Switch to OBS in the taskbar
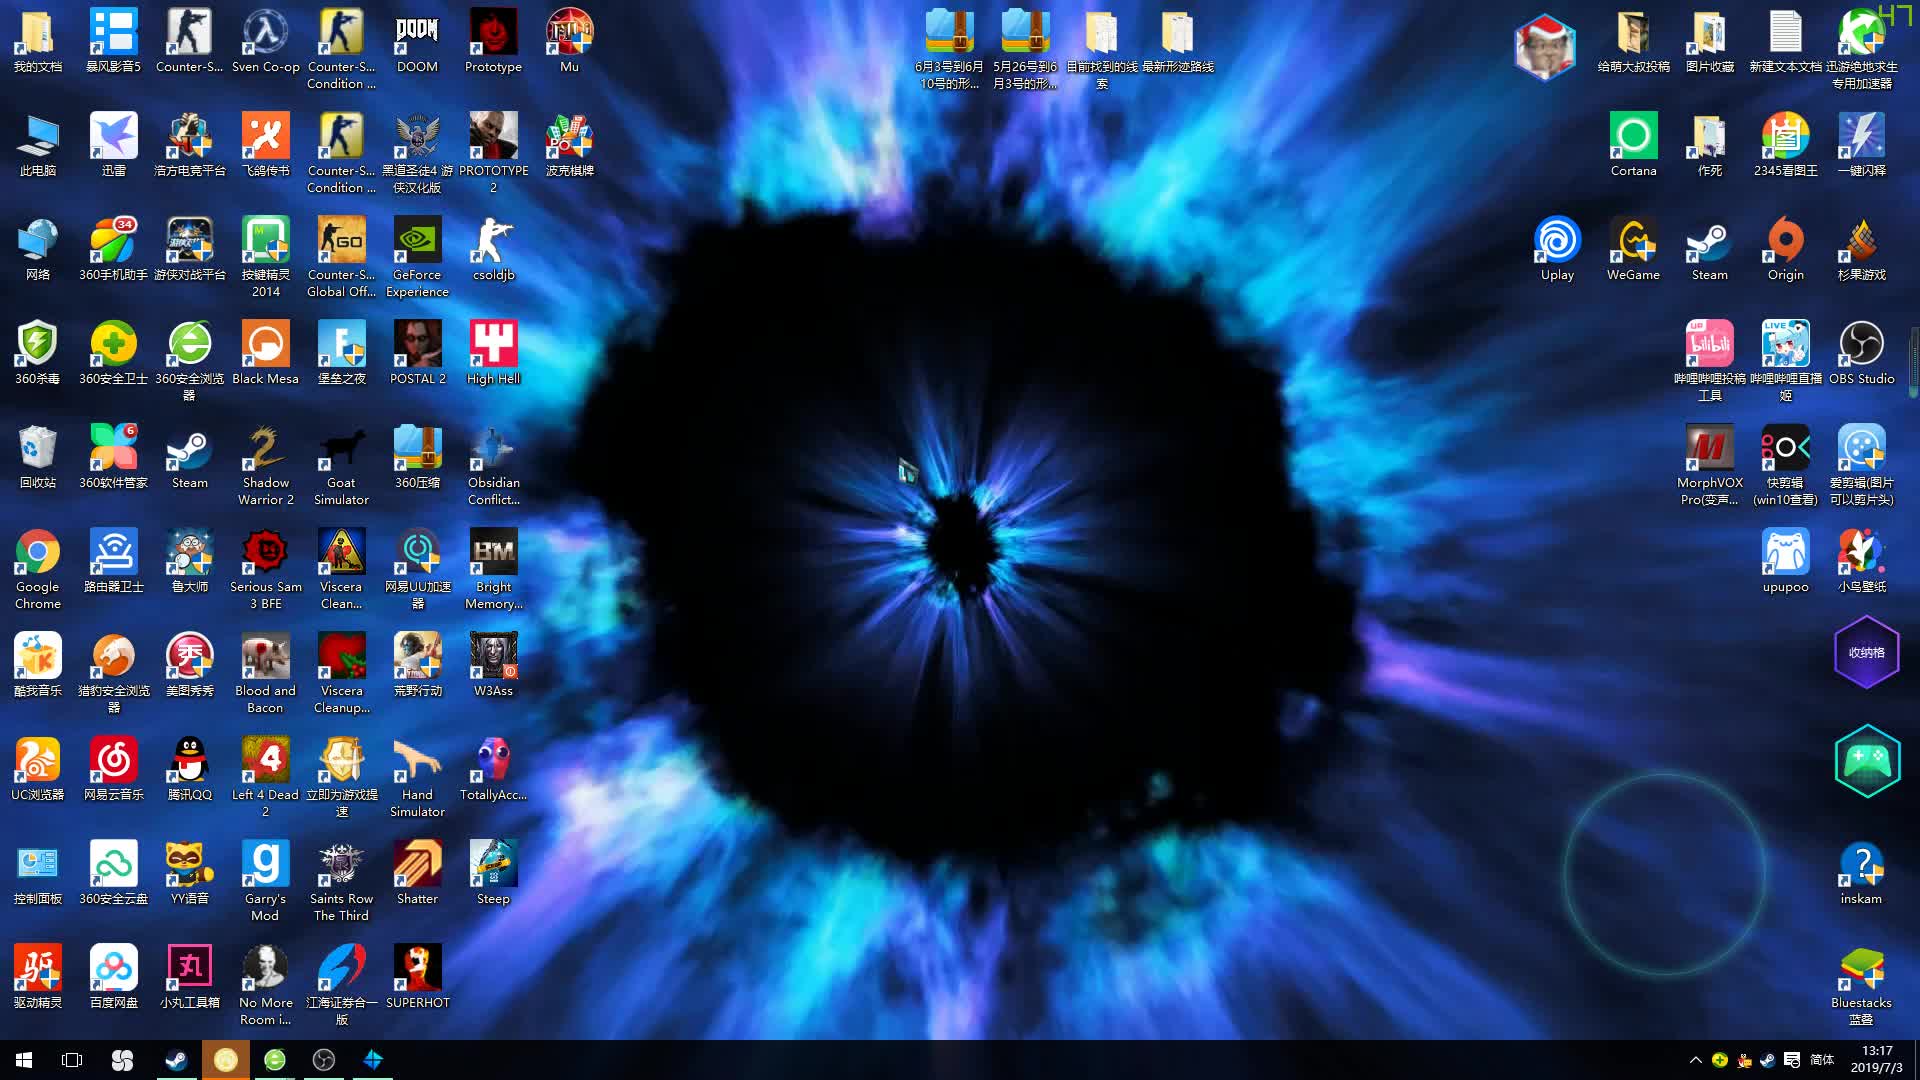The height and width of the screenshot is (1080, 1920). [x=324, y=1060]
